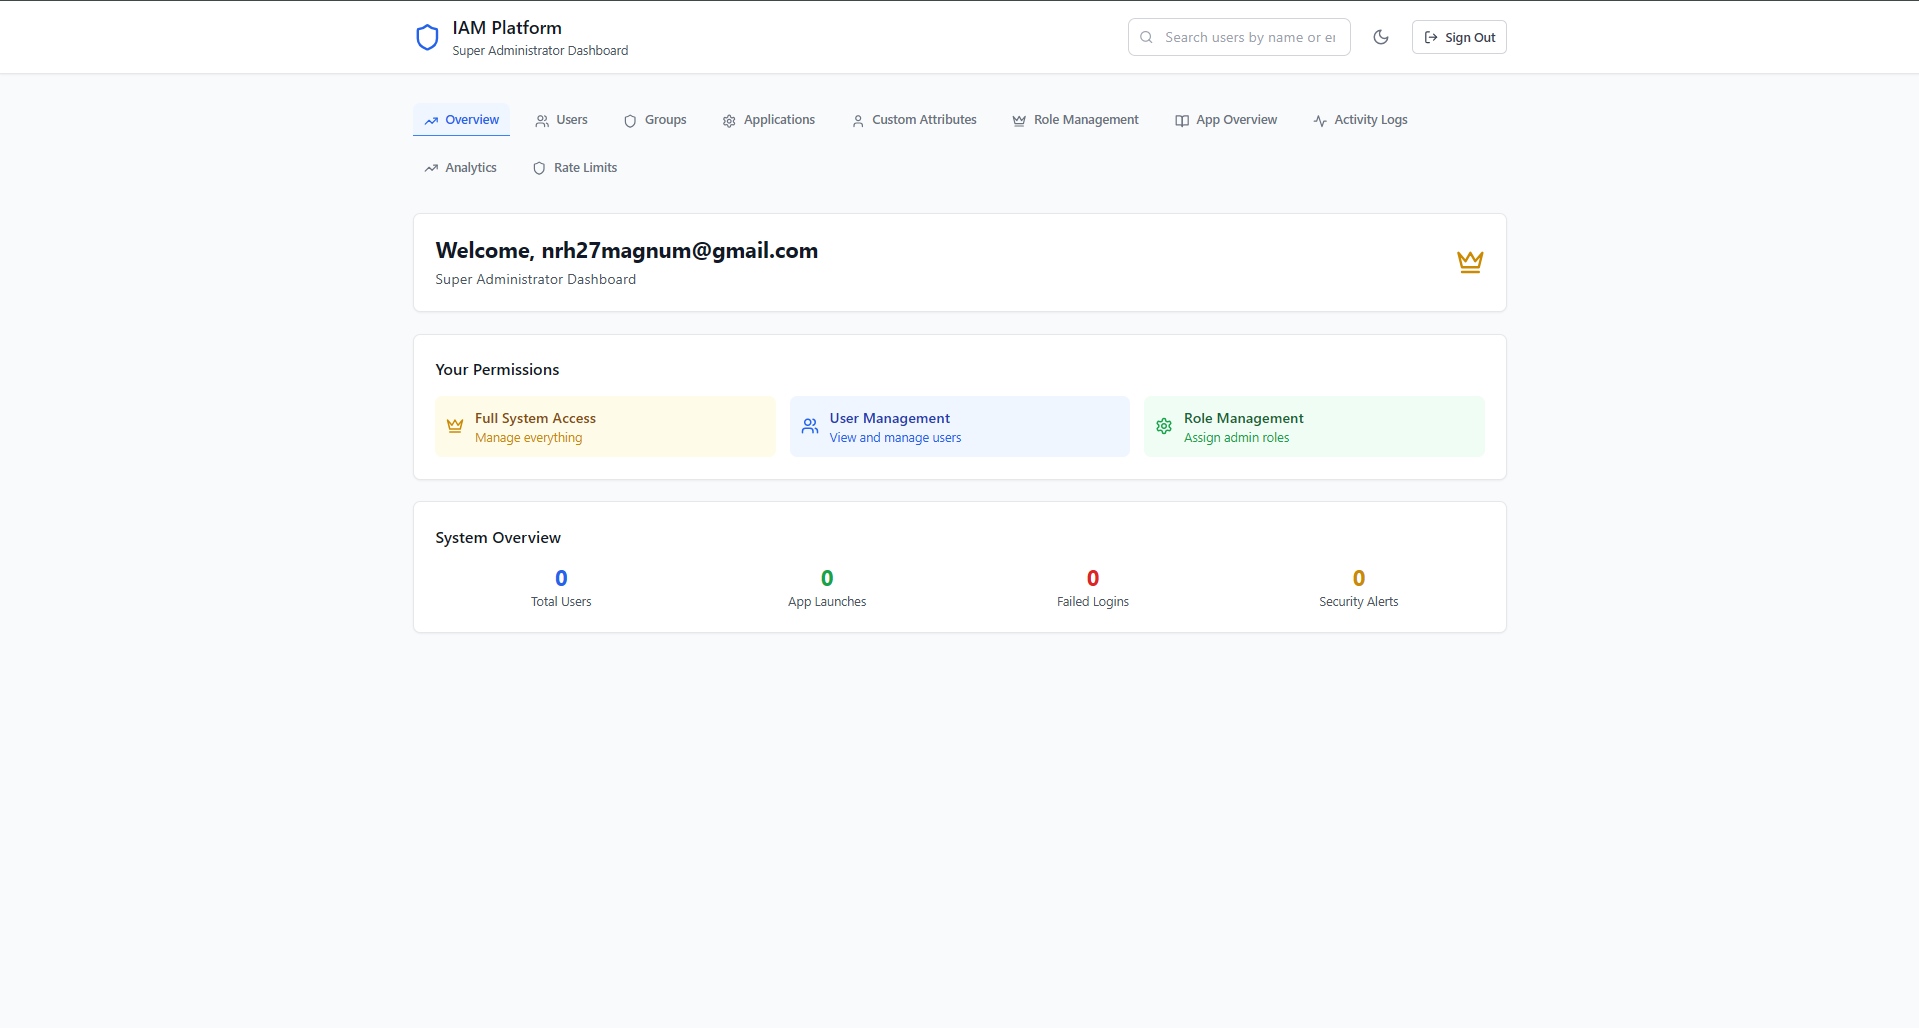Viewport: 1919px width, 1028px height.
Task: Go to the Custom Attributes tab
Action: 914,120
